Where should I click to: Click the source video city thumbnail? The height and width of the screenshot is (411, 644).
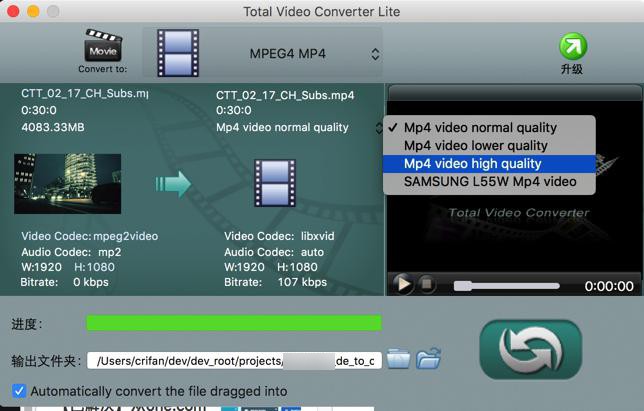click(68, 184)
